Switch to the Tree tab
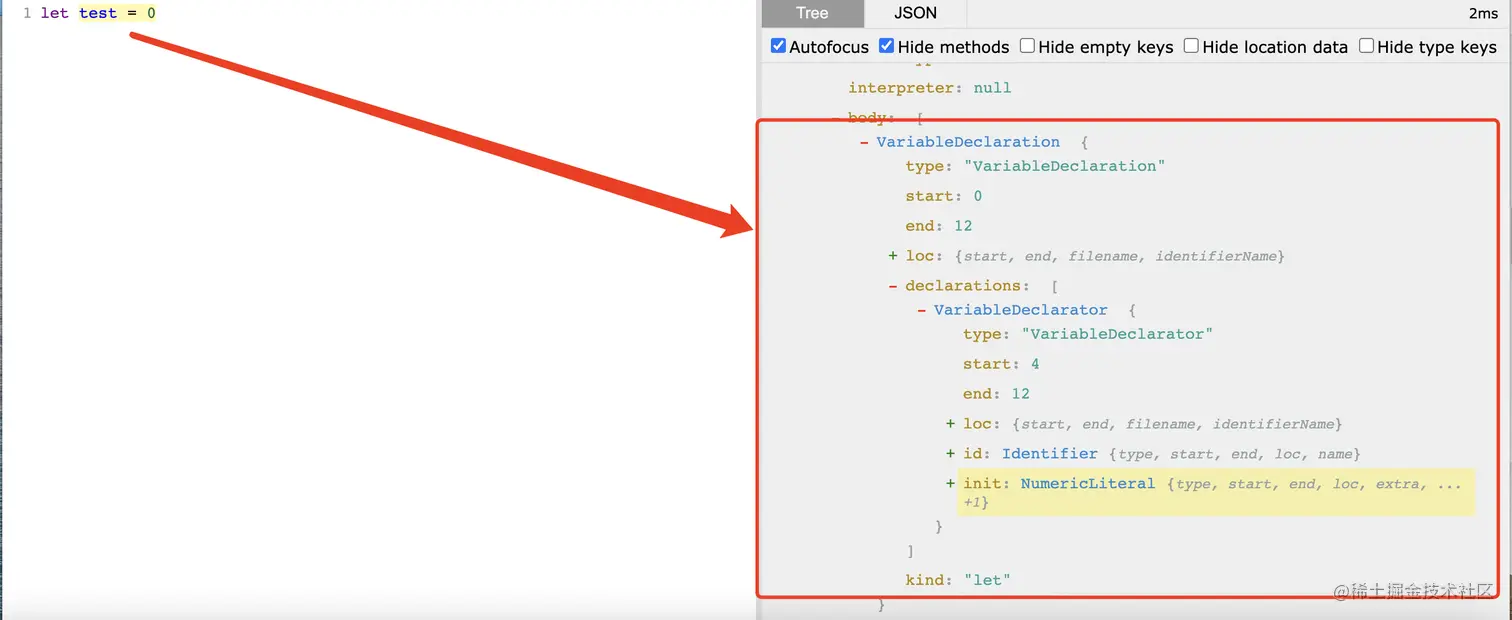1512x620 pixels. [x=812, y=13]
